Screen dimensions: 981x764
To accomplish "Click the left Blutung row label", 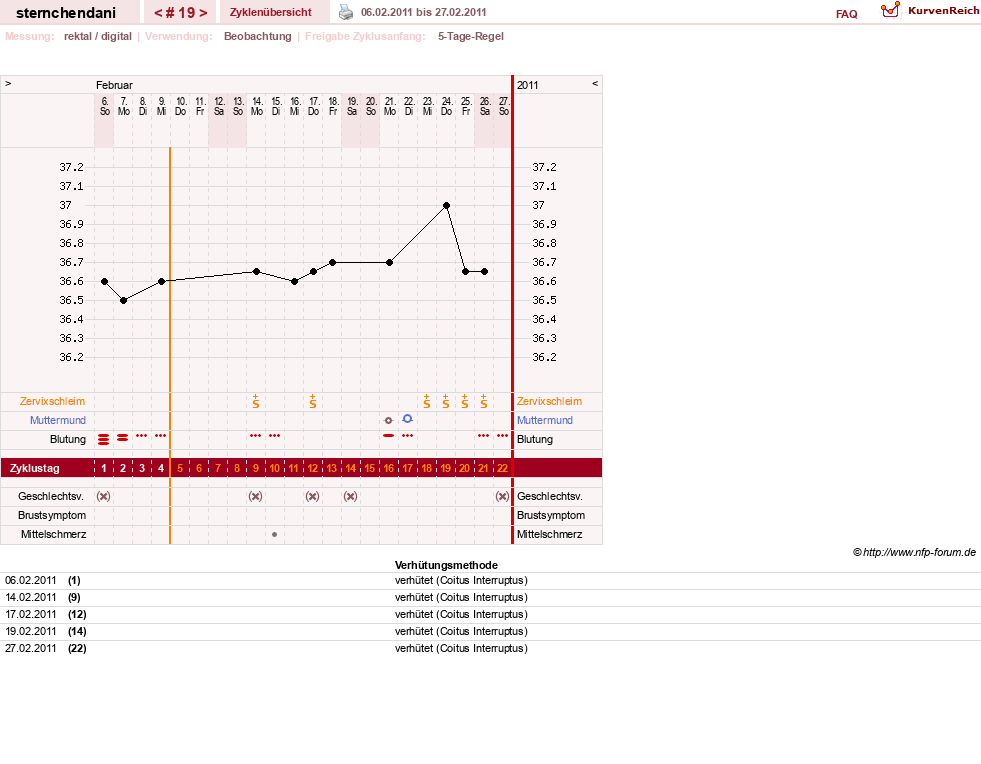I will click(x=68, y=439).
